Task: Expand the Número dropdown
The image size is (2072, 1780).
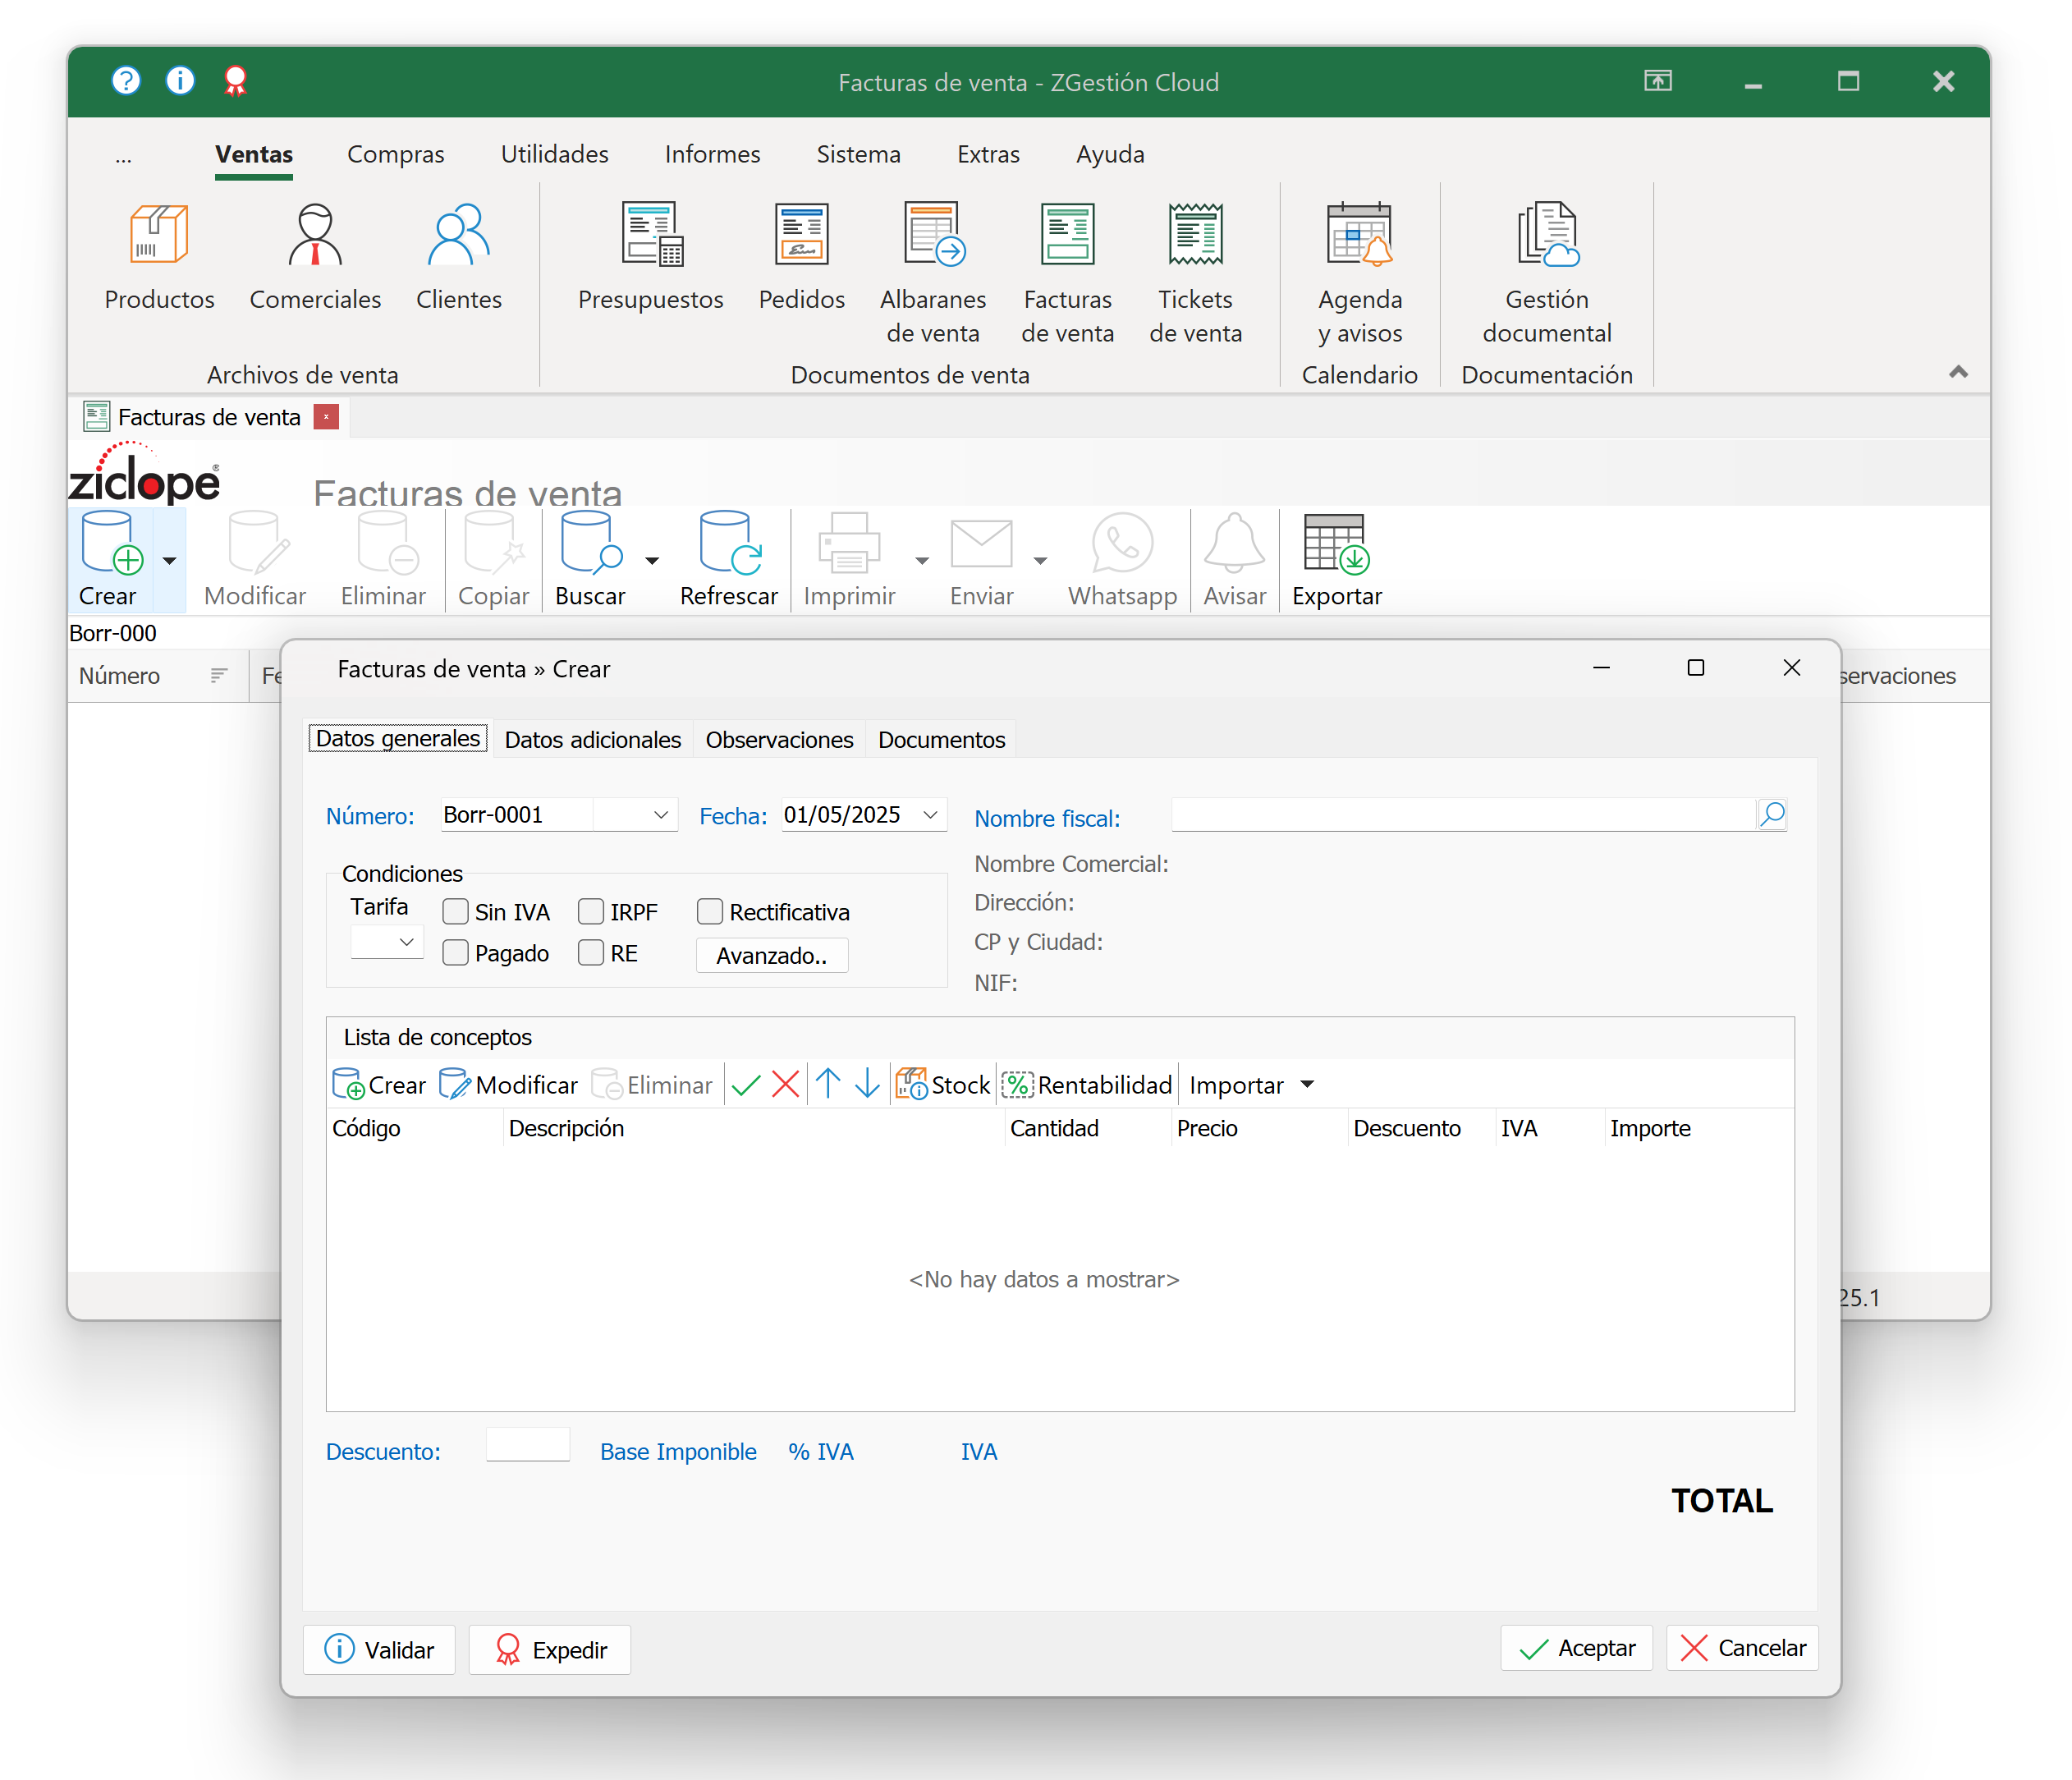Action: click(x=660, y=815)
